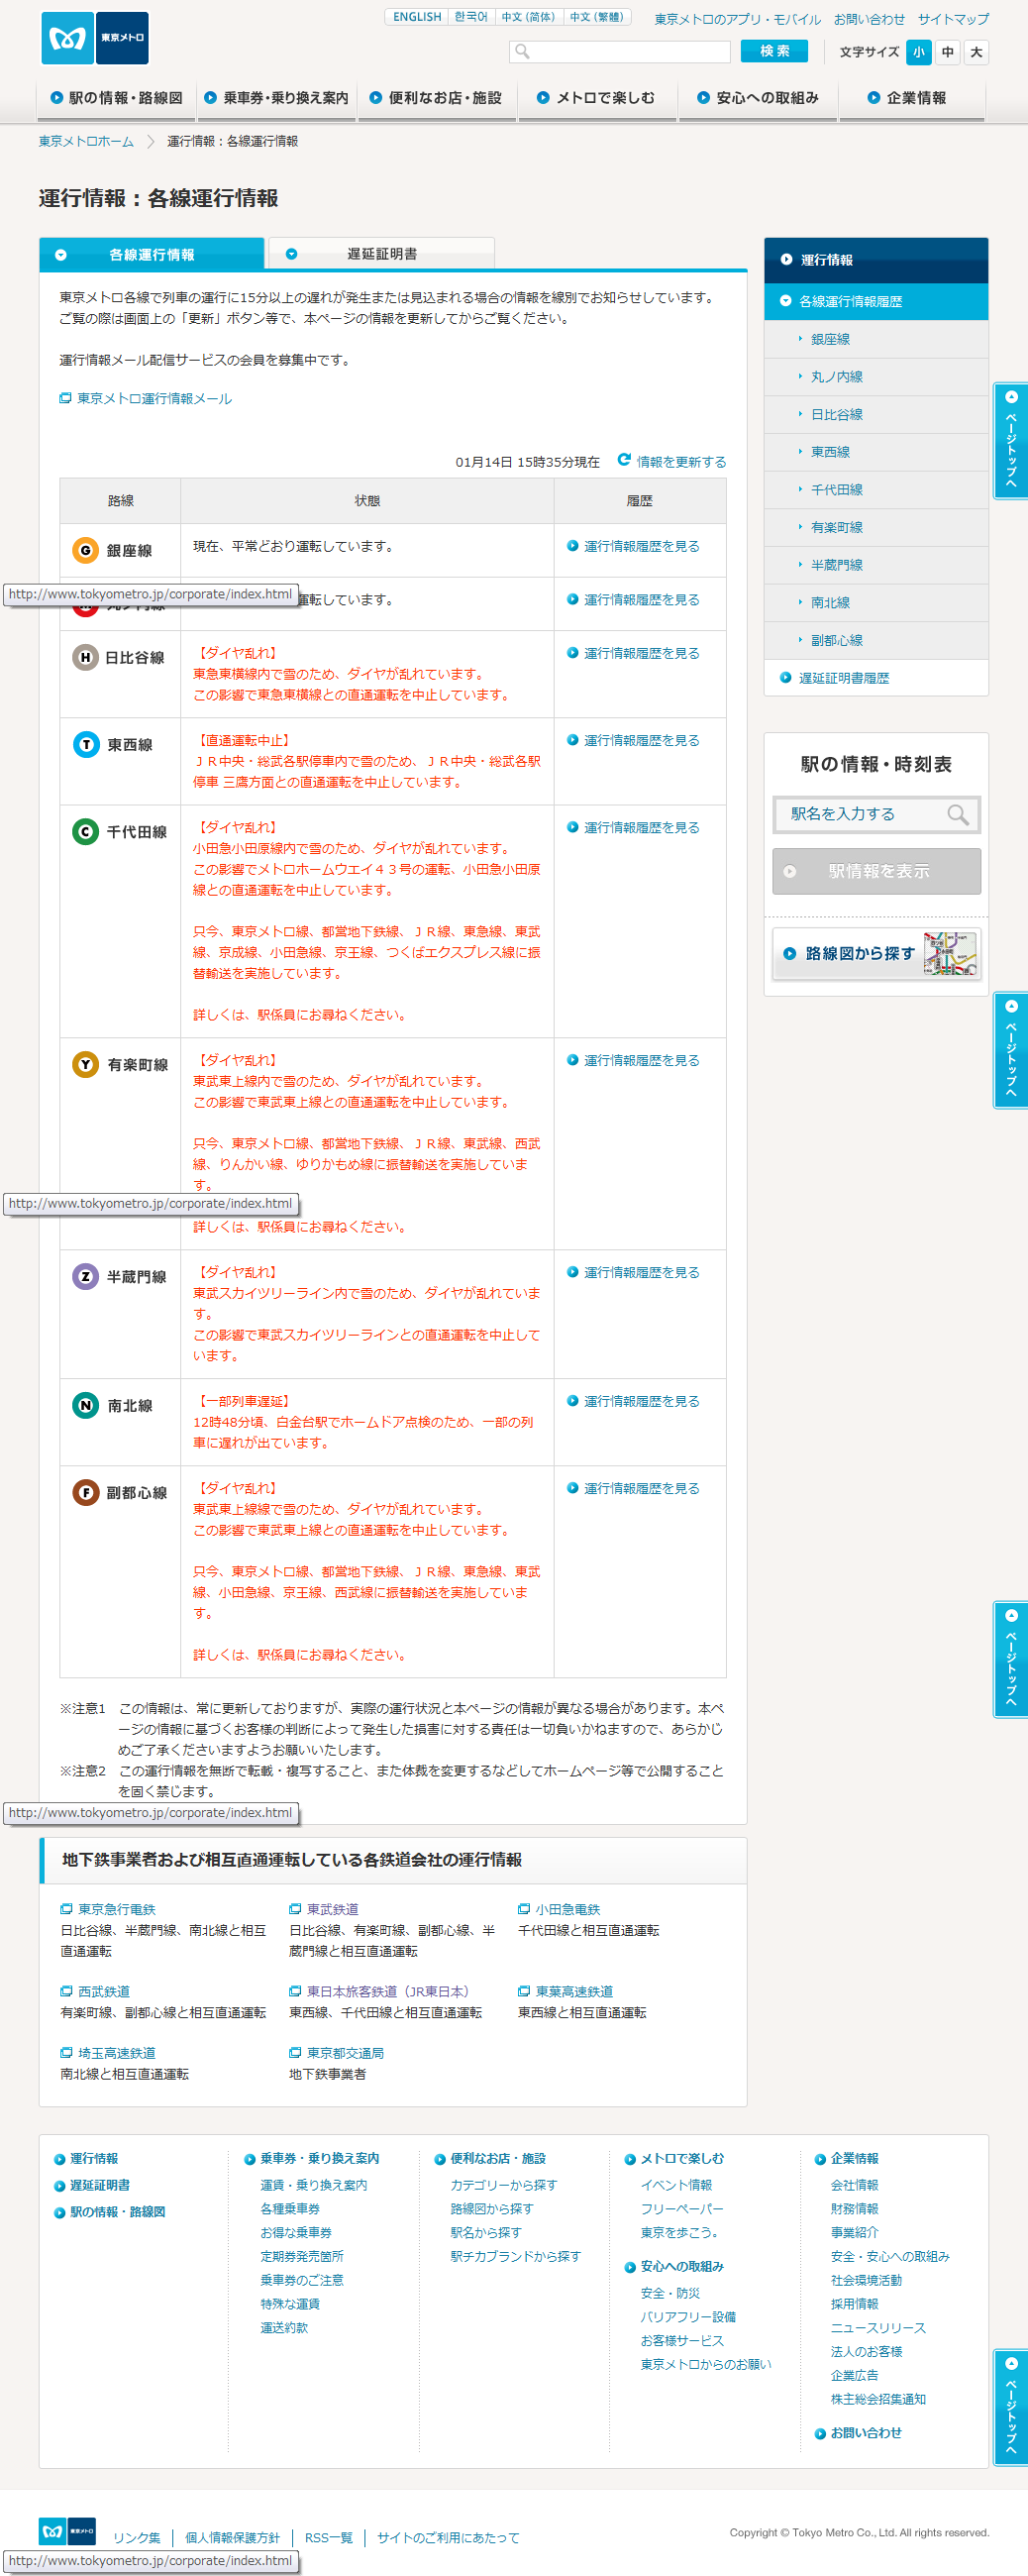The width and height of the screenshot is (1028, 2576).
Task: Click the Yurakucho line Y icon
Action: point(85,1064)
